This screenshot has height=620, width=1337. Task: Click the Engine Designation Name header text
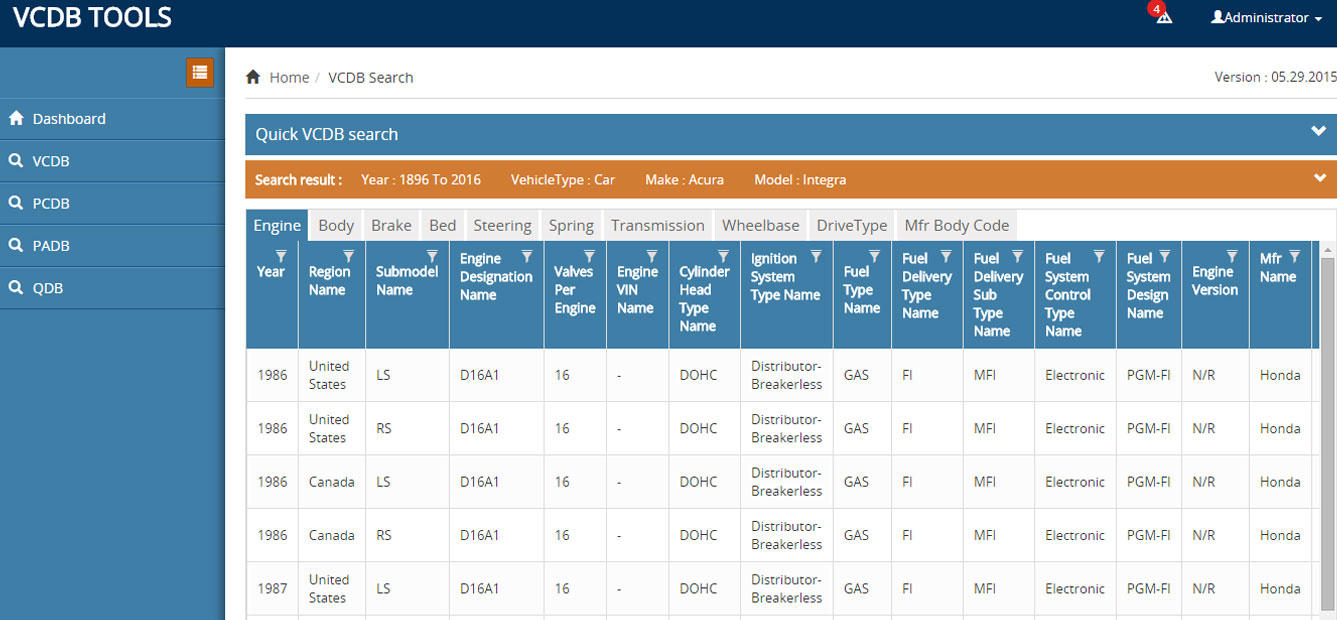pos(496,277)
